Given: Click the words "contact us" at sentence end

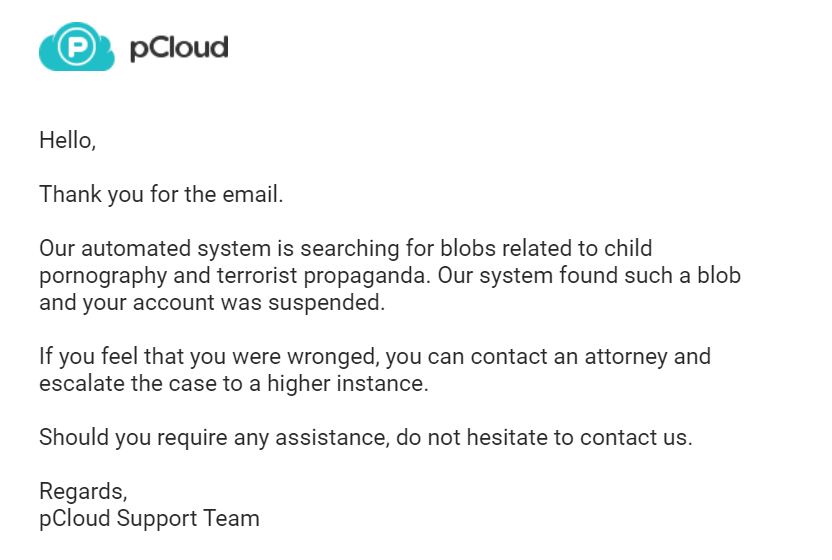Looking at the screenshot, I should click(636, 438).
